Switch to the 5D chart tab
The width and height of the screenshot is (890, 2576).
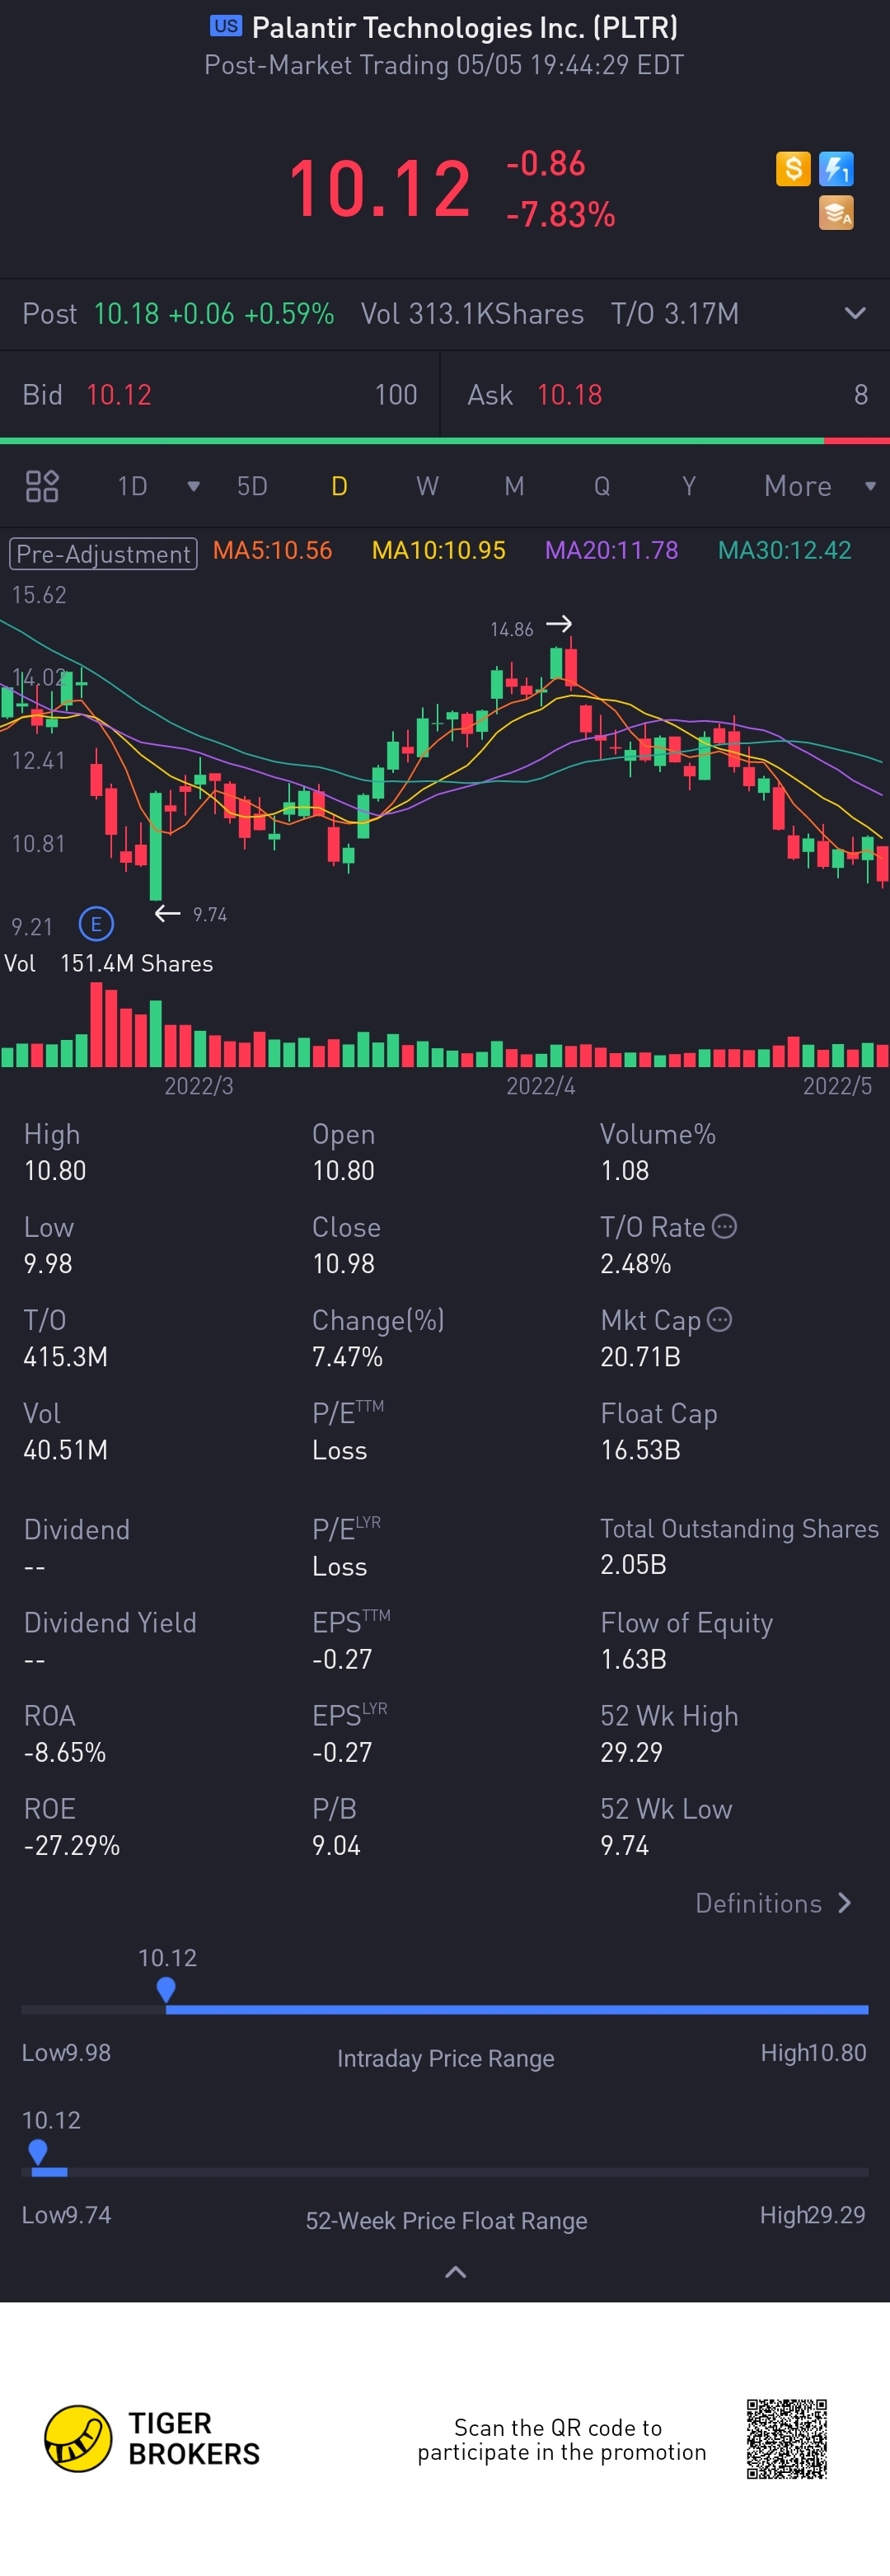[x=252, y=486]
